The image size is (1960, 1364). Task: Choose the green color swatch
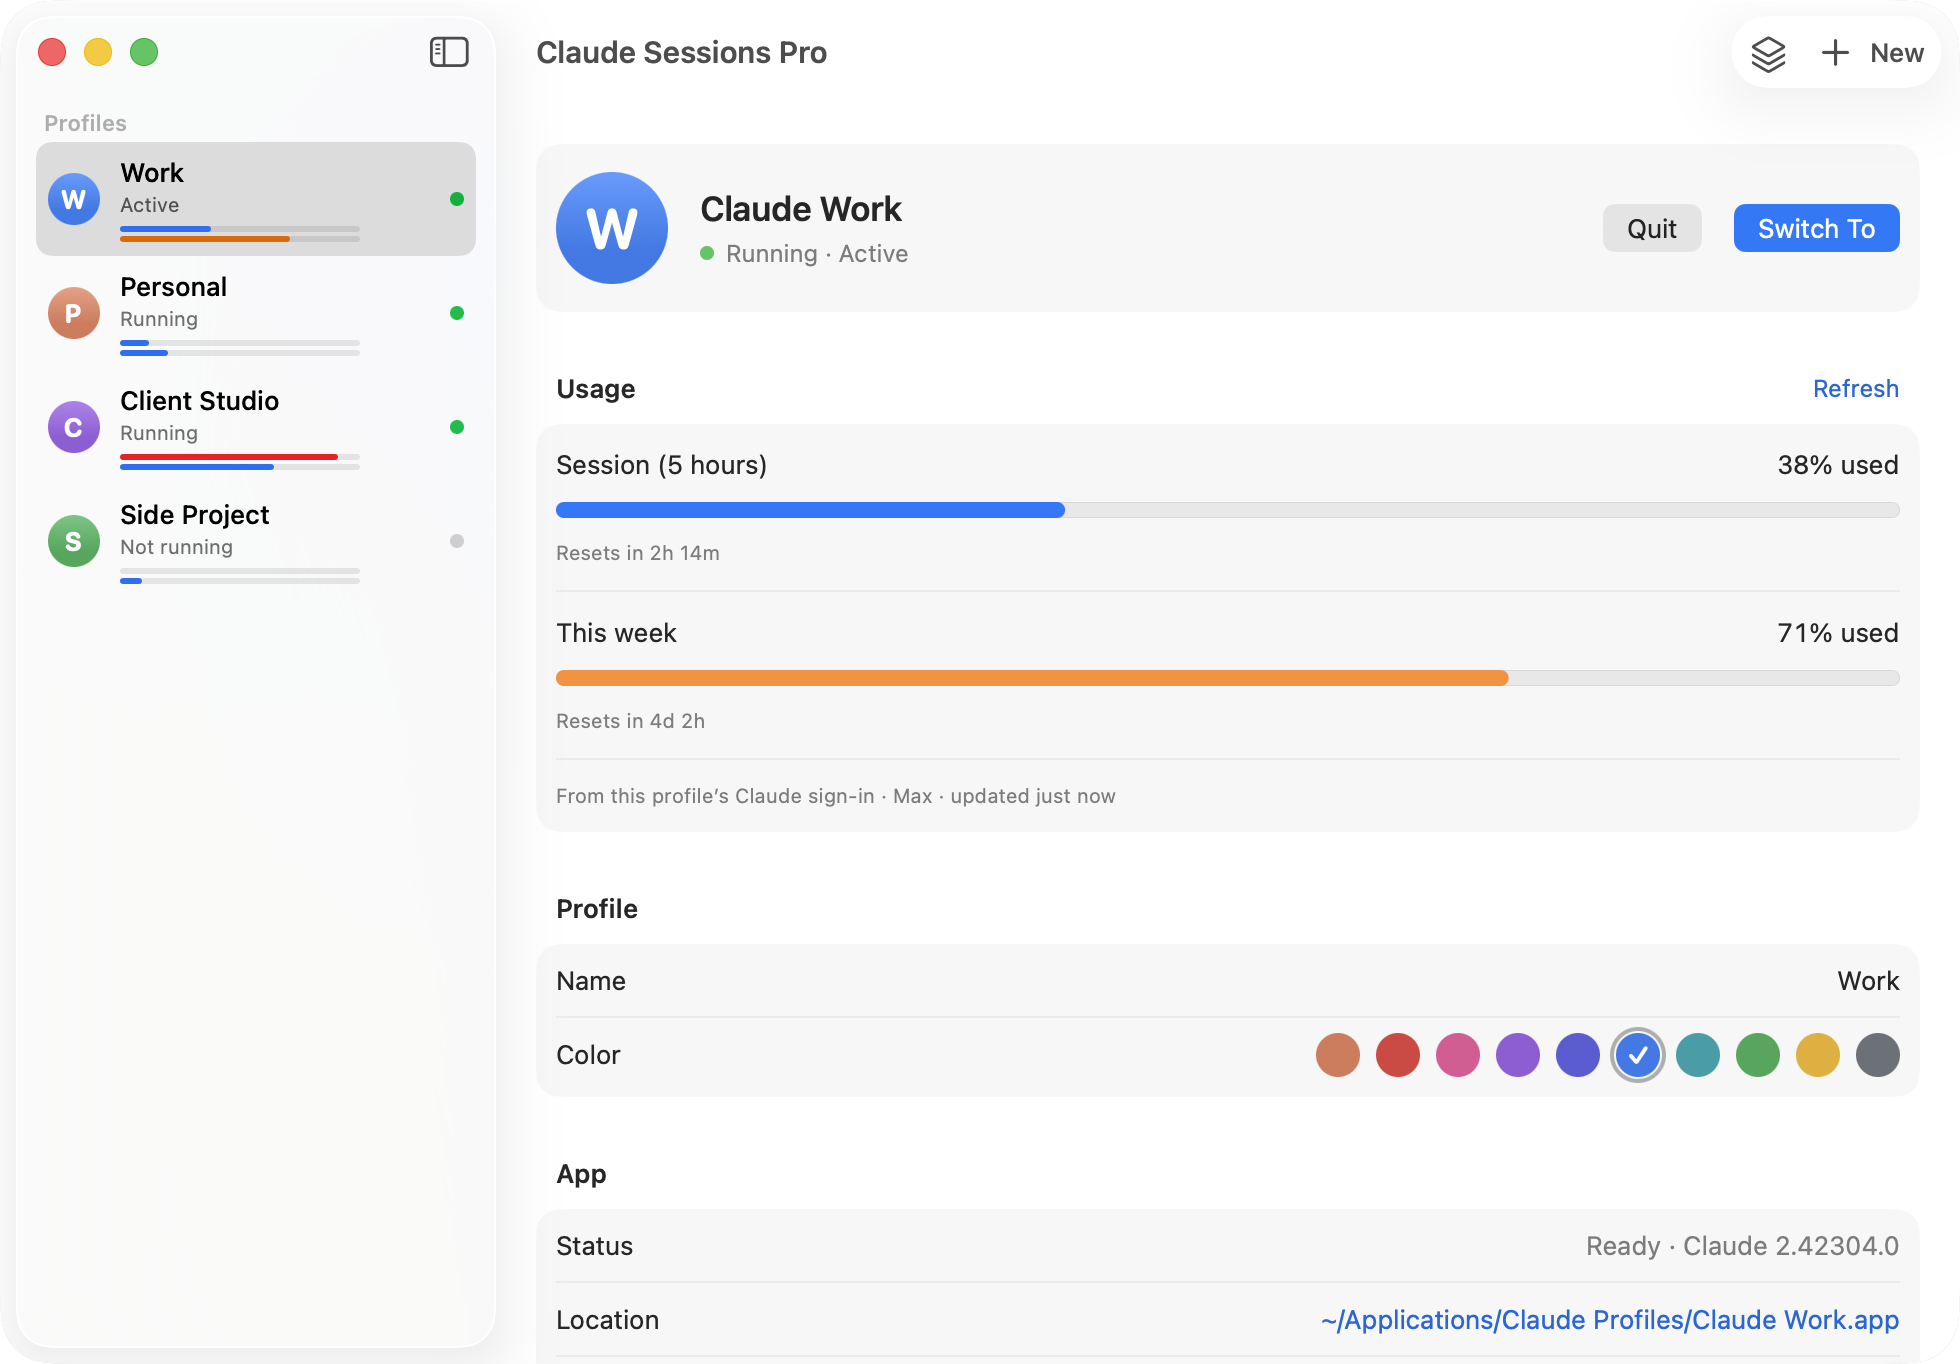point(1758,1055)
